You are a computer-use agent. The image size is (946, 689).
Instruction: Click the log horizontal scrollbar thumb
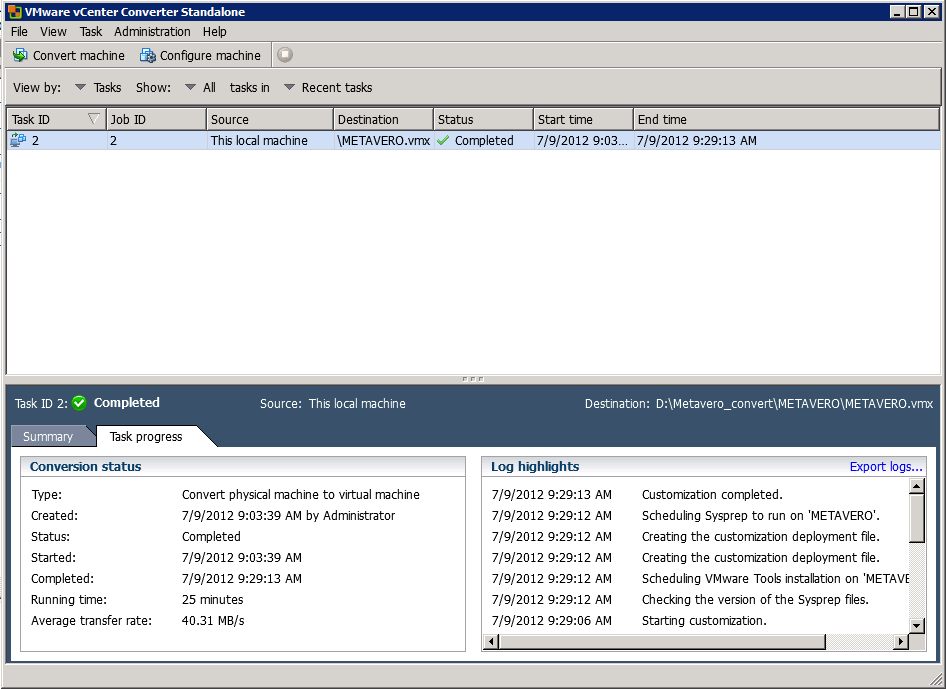click(662, 641)
